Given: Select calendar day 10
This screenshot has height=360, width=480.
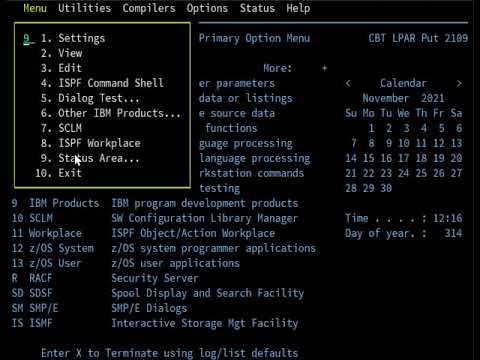Looking at the screenshot, I should click(x=403, y=143).
